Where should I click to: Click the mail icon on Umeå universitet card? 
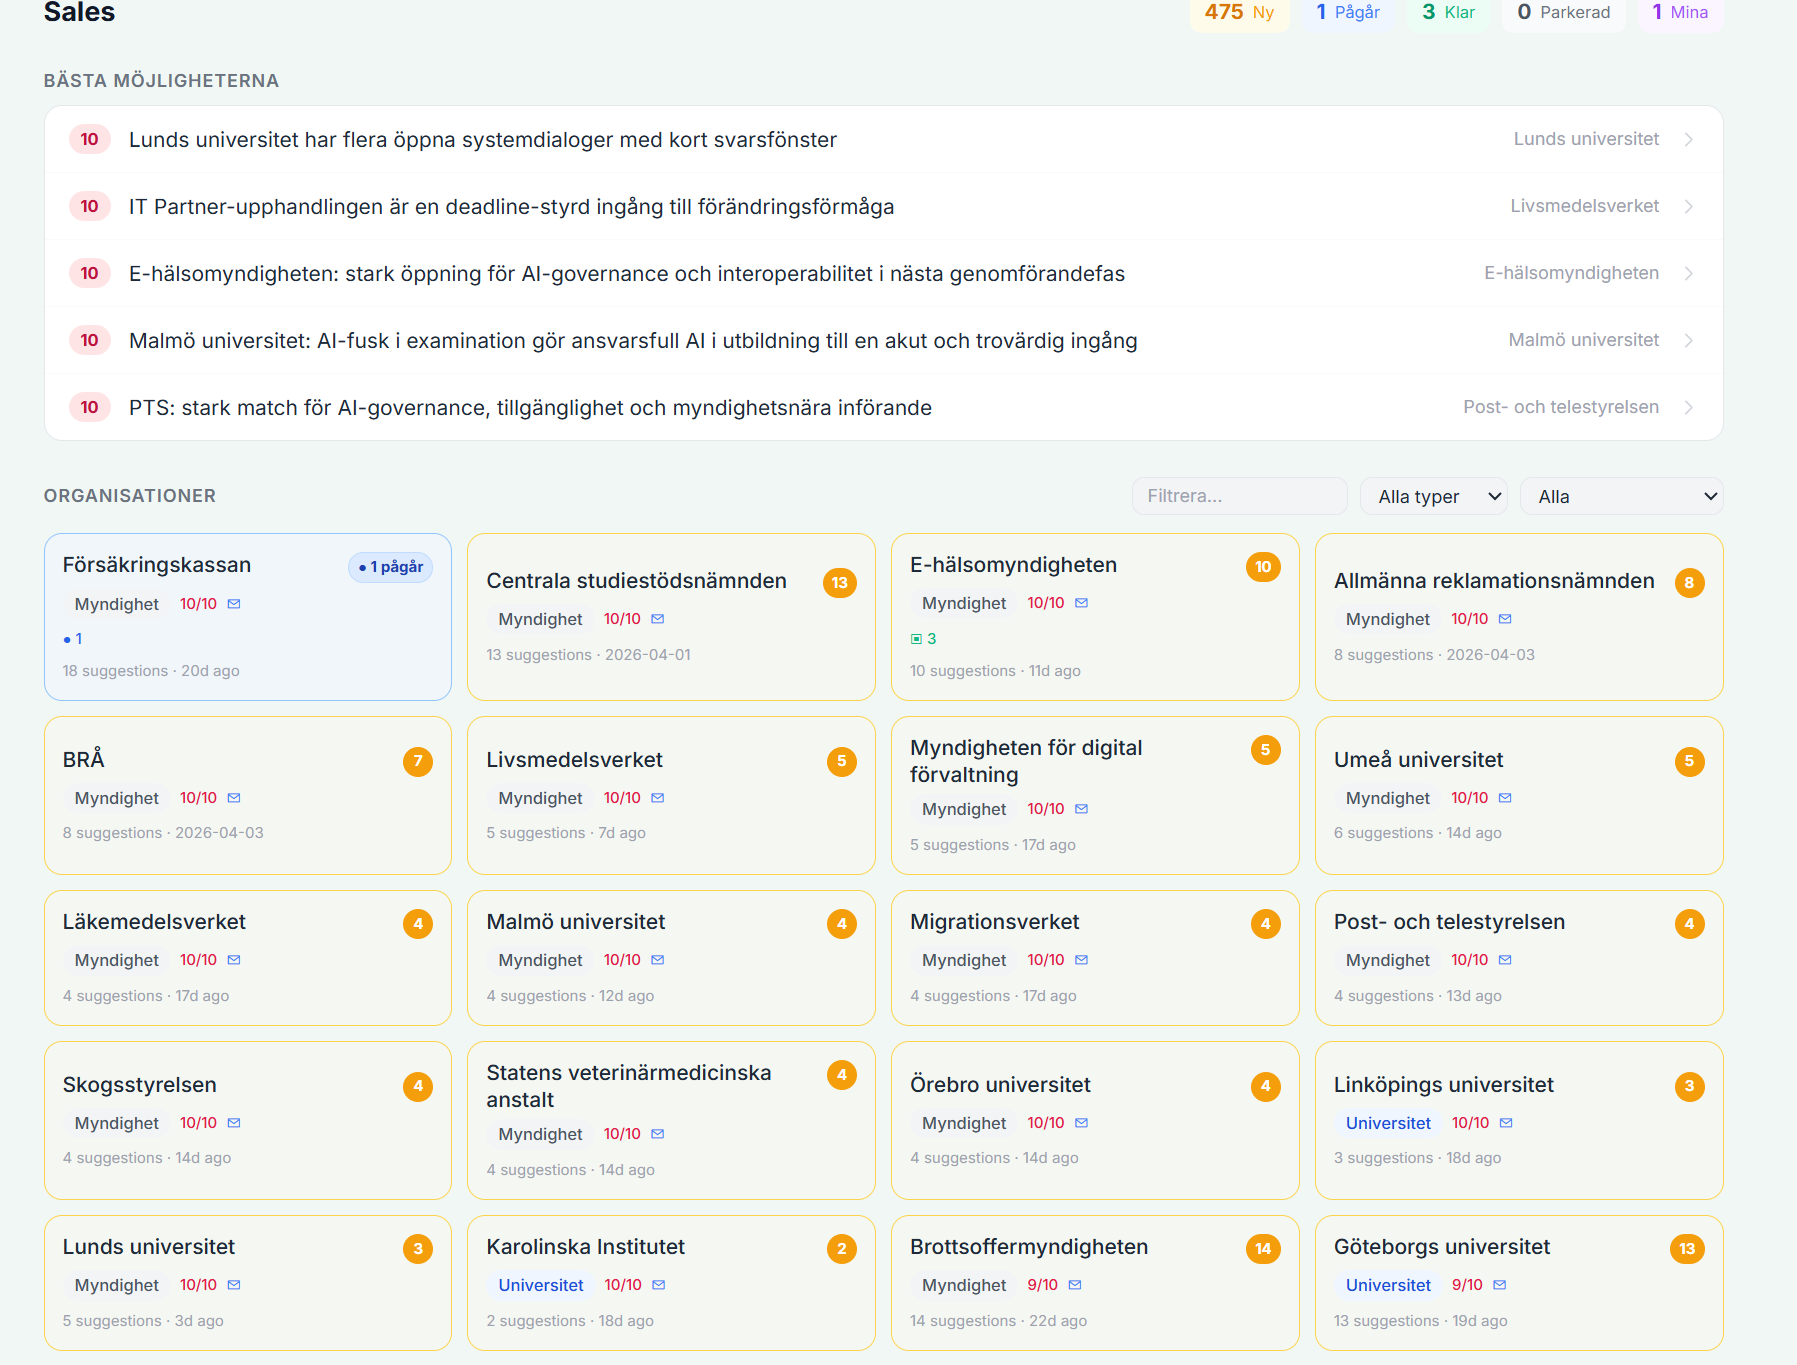[1506, 798]
